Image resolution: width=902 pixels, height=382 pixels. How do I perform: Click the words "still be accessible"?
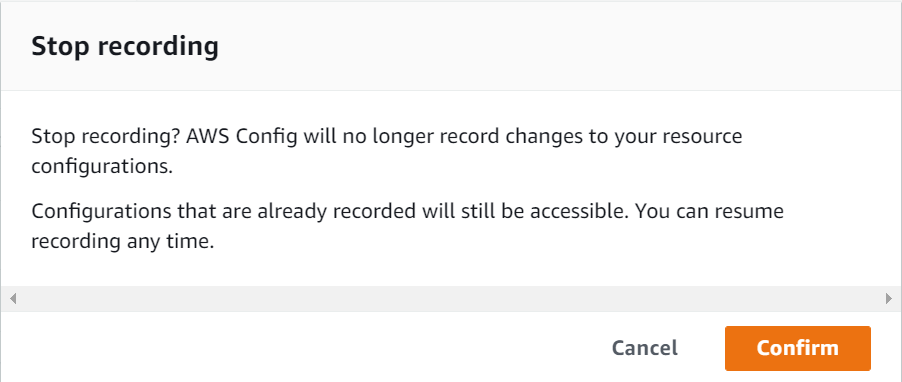545,211
